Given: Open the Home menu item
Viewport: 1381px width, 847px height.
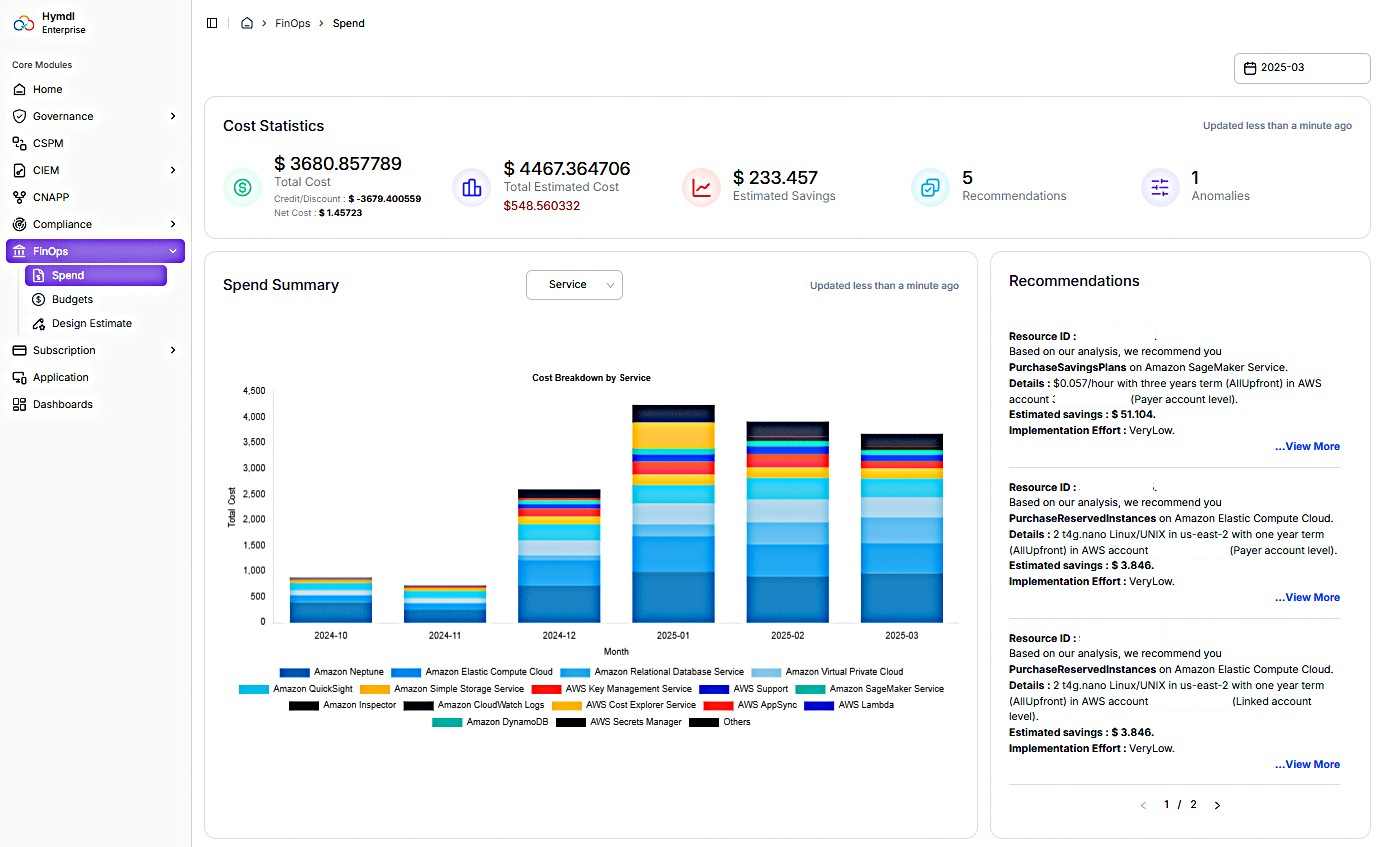Looking at the screenshot, I should pos(96,89).
